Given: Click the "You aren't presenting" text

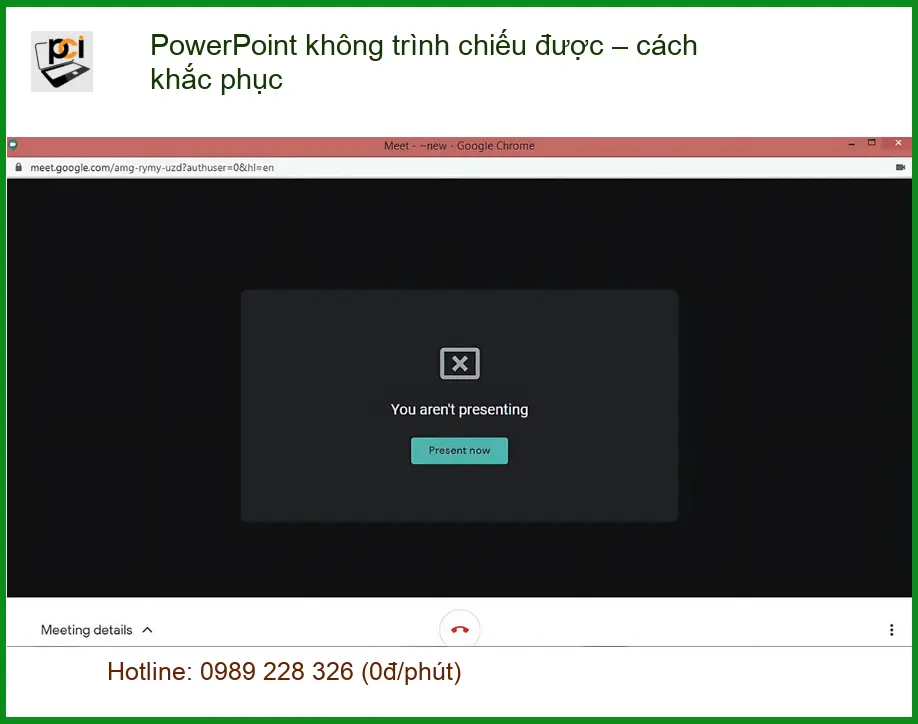Looking at the screenshot, I should point(460,409).
